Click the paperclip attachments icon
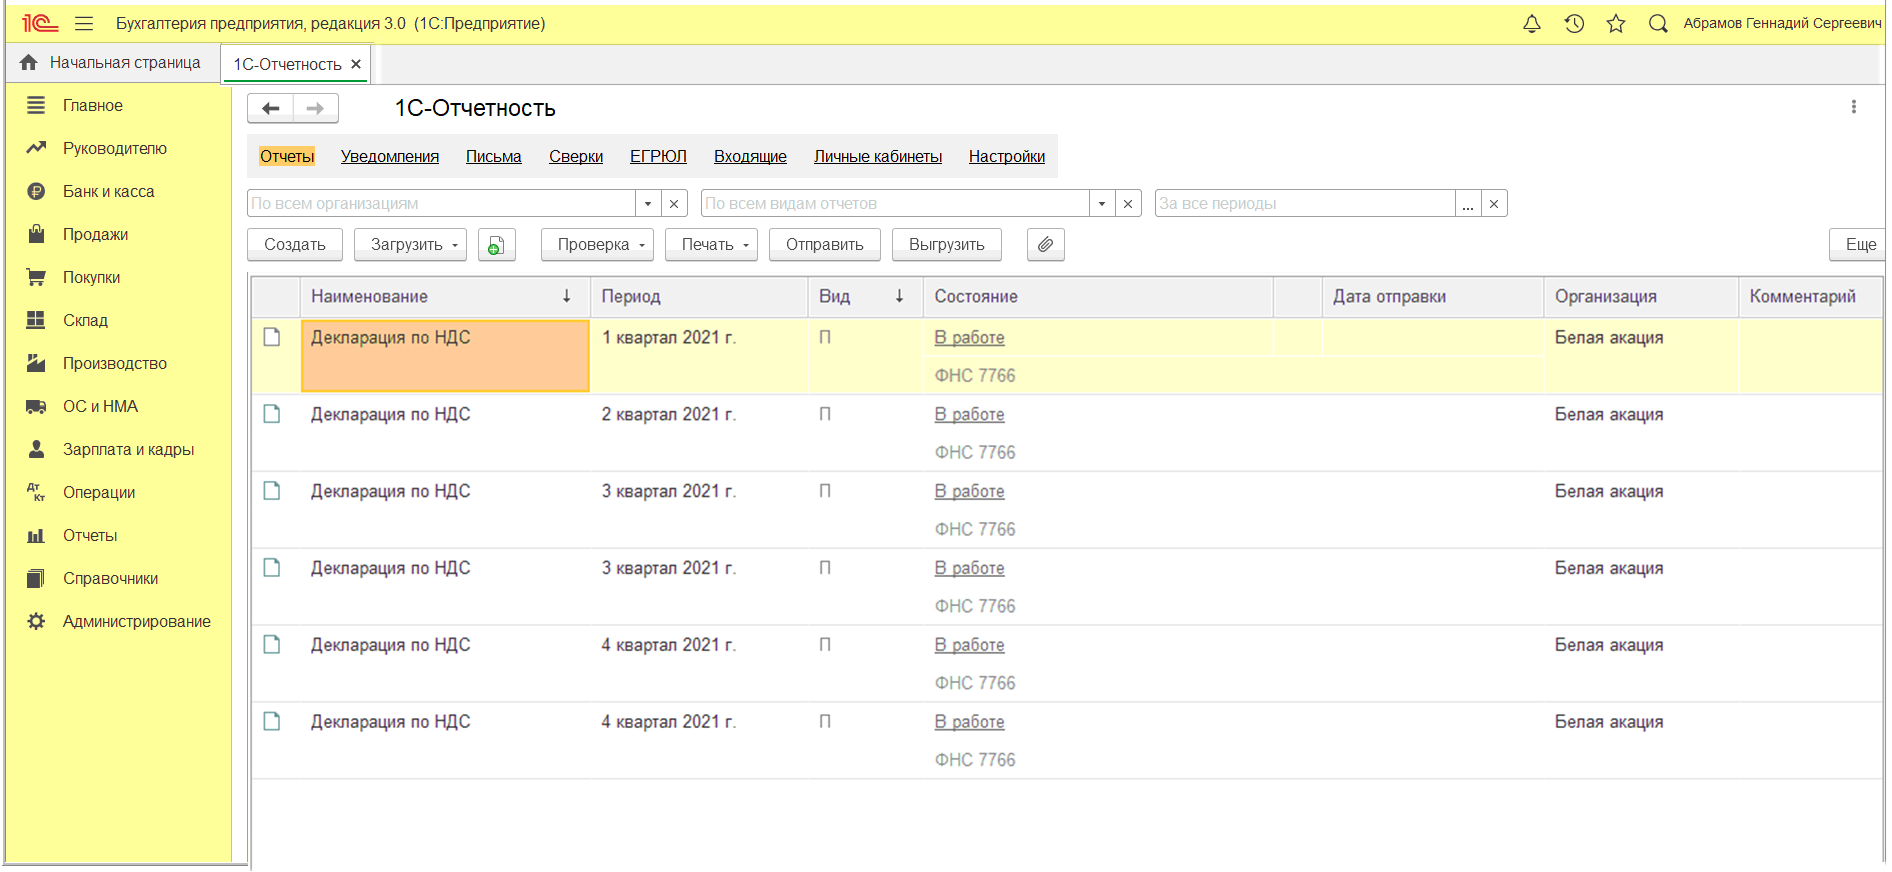 pos(1045,245)
